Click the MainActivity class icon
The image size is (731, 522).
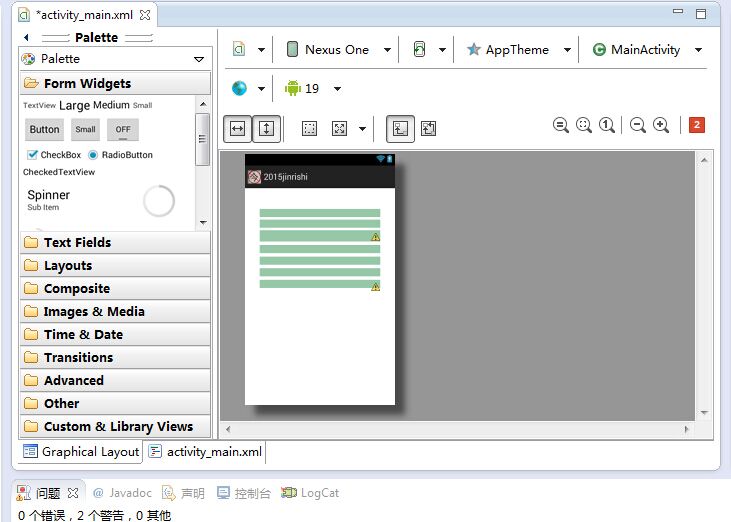tap(599, 49)
